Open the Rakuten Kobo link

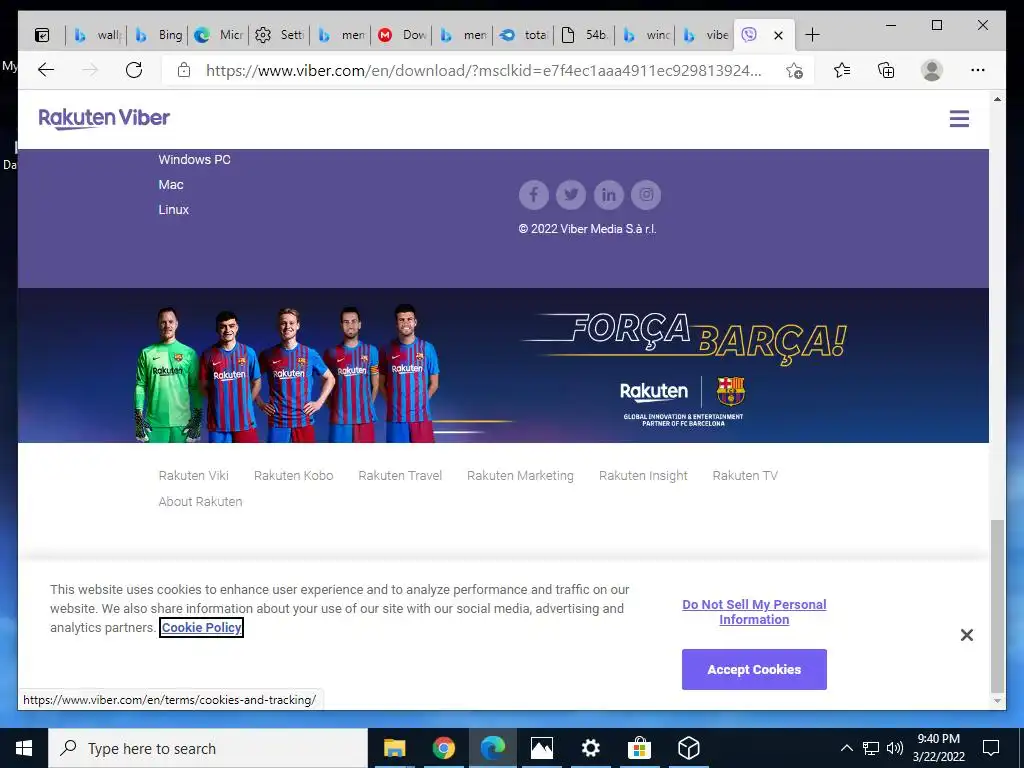[293, 475]
